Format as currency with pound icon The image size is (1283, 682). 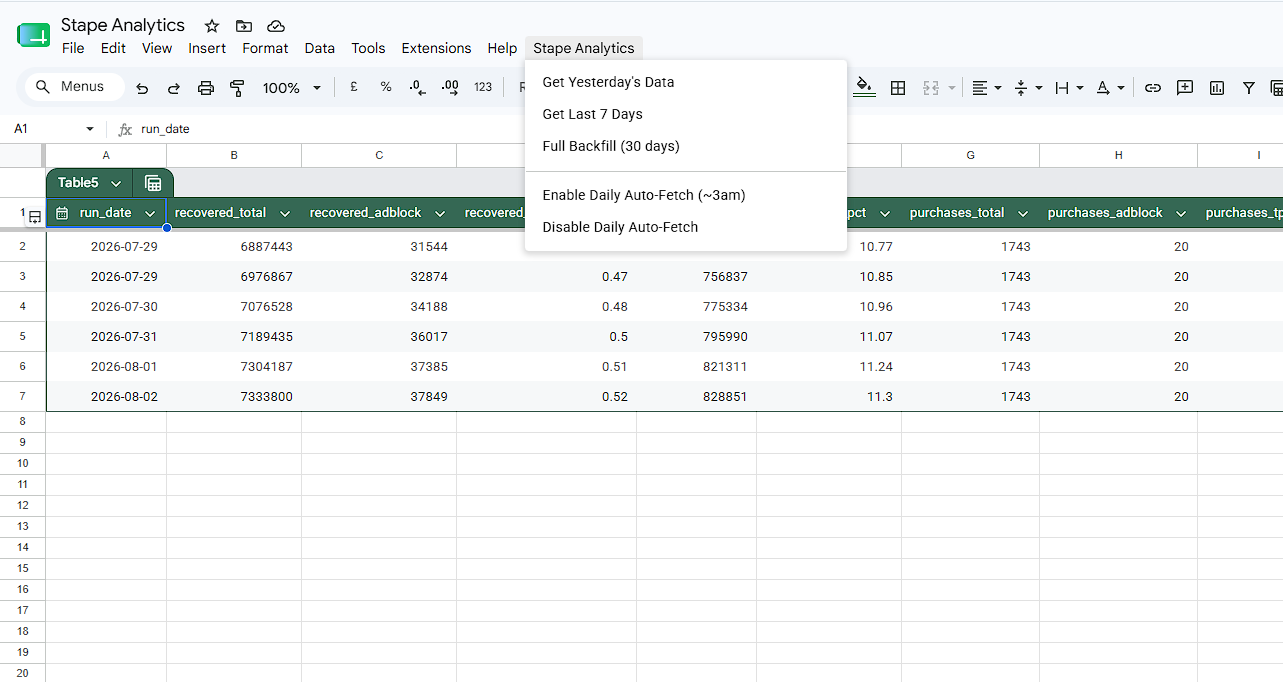tap(354, 87)
